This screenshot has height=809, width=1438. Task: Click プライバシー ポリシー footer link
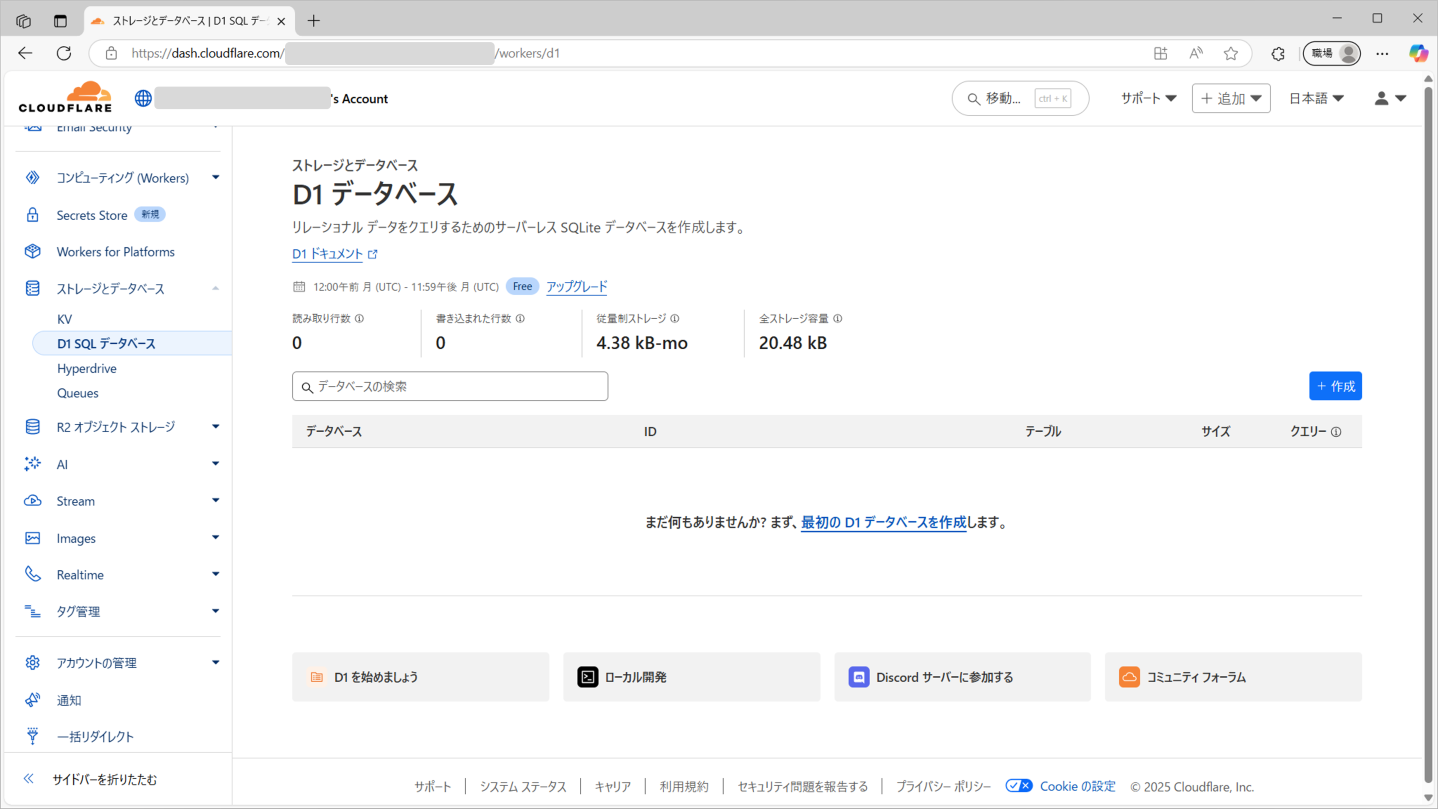943,787
